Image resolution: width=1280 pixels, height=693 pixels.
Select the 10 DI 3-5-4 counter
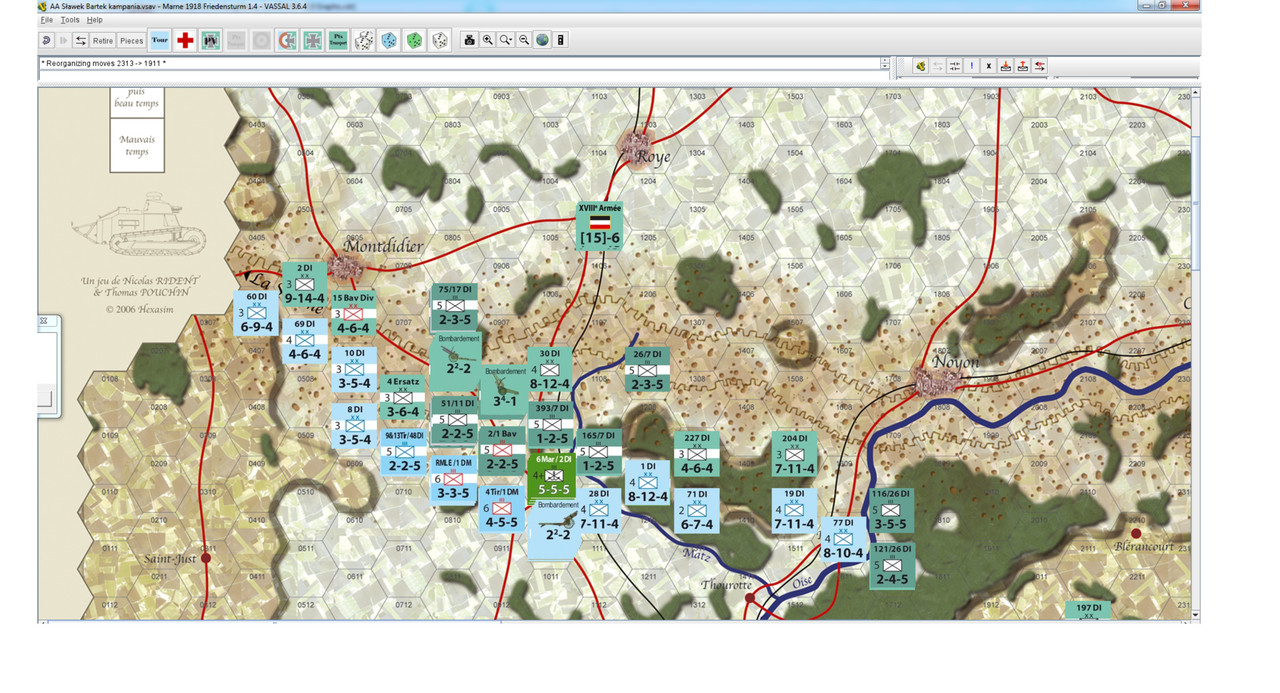click(354, 369)
